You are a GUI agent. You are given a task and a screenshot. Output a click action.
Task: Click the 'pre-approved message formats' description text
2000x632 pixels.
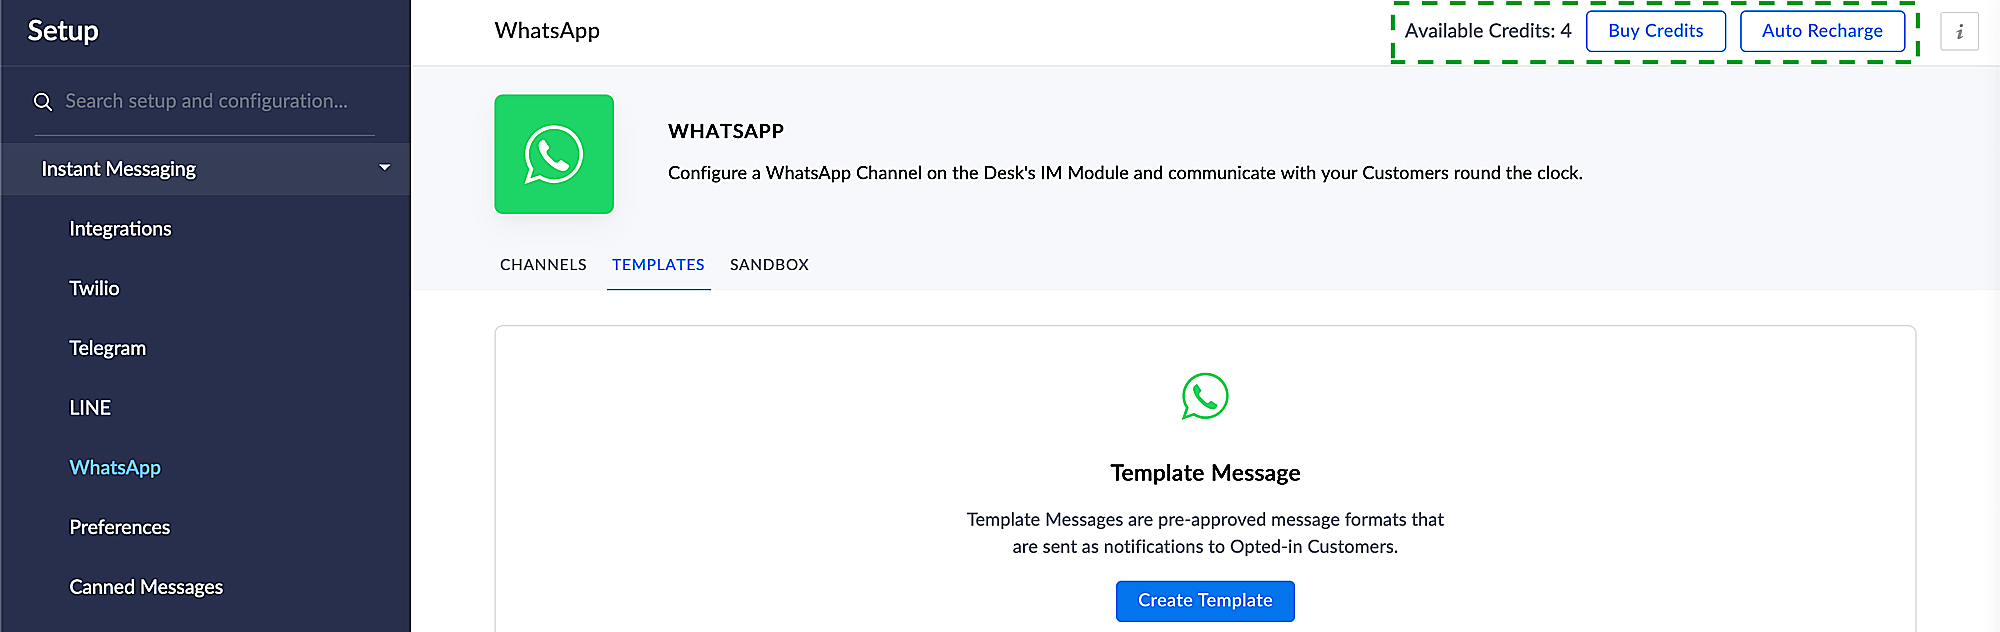point(1205,533)
